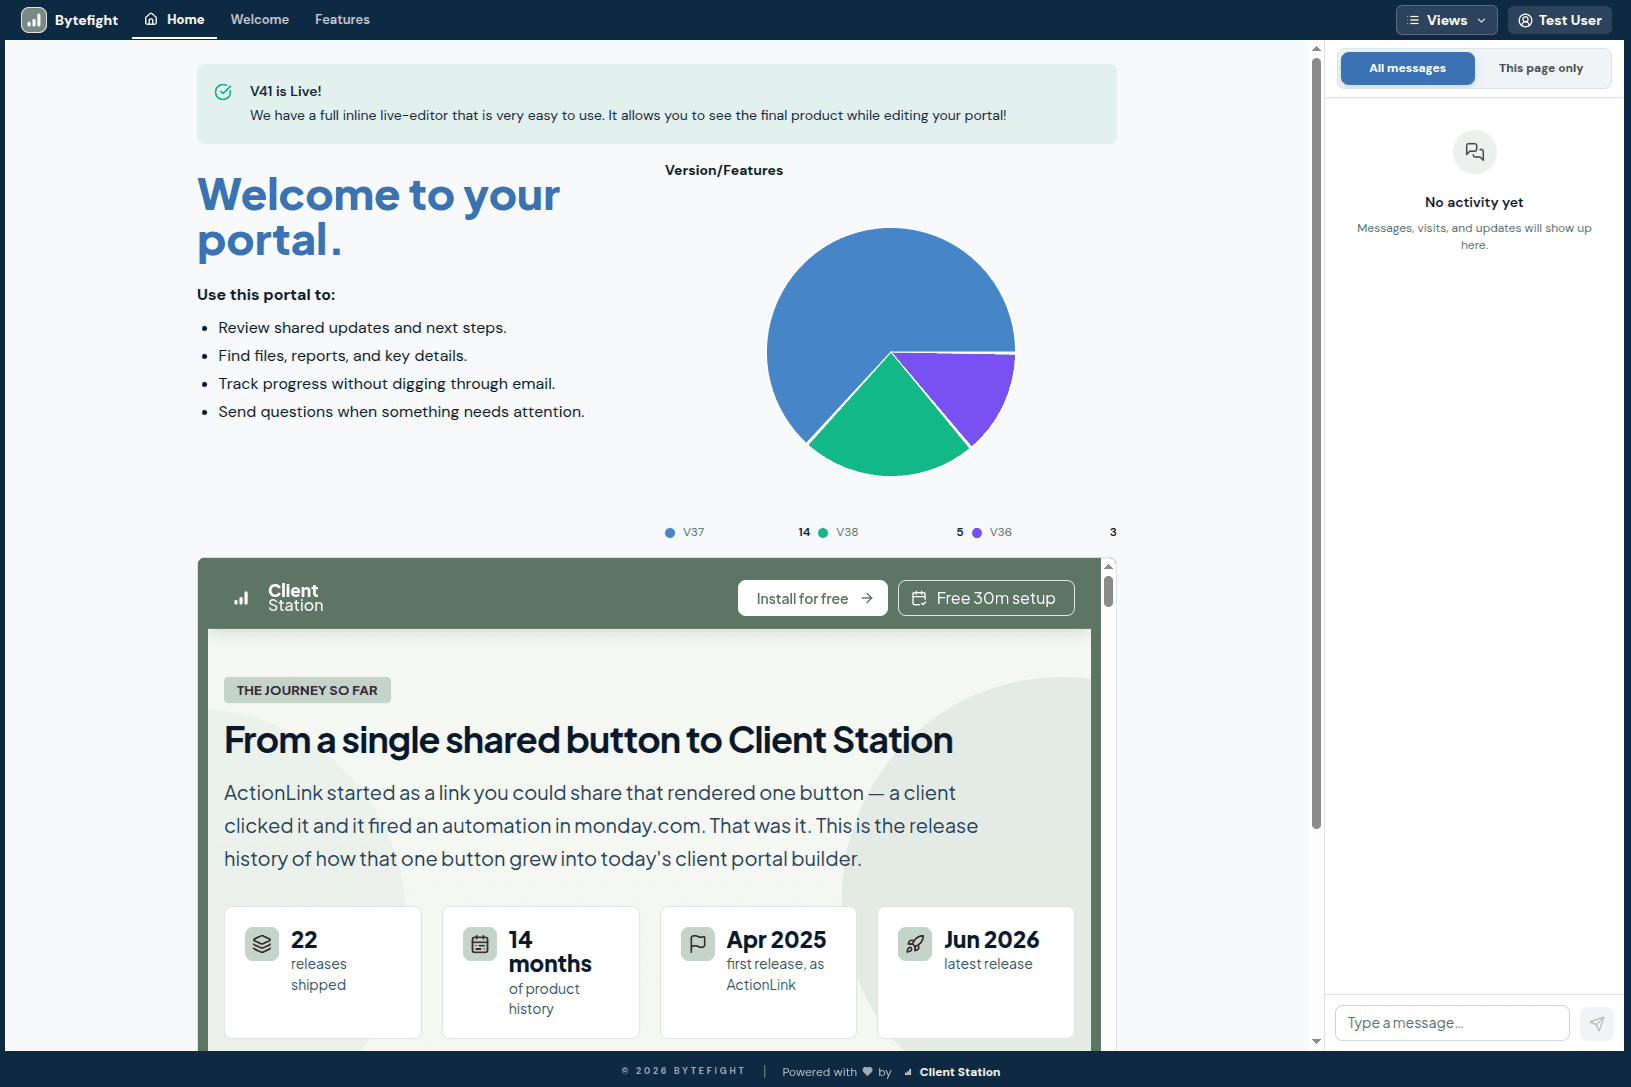Toggle the V36 legend dot
This screenshot has height=1087, width=1631.
977,533
